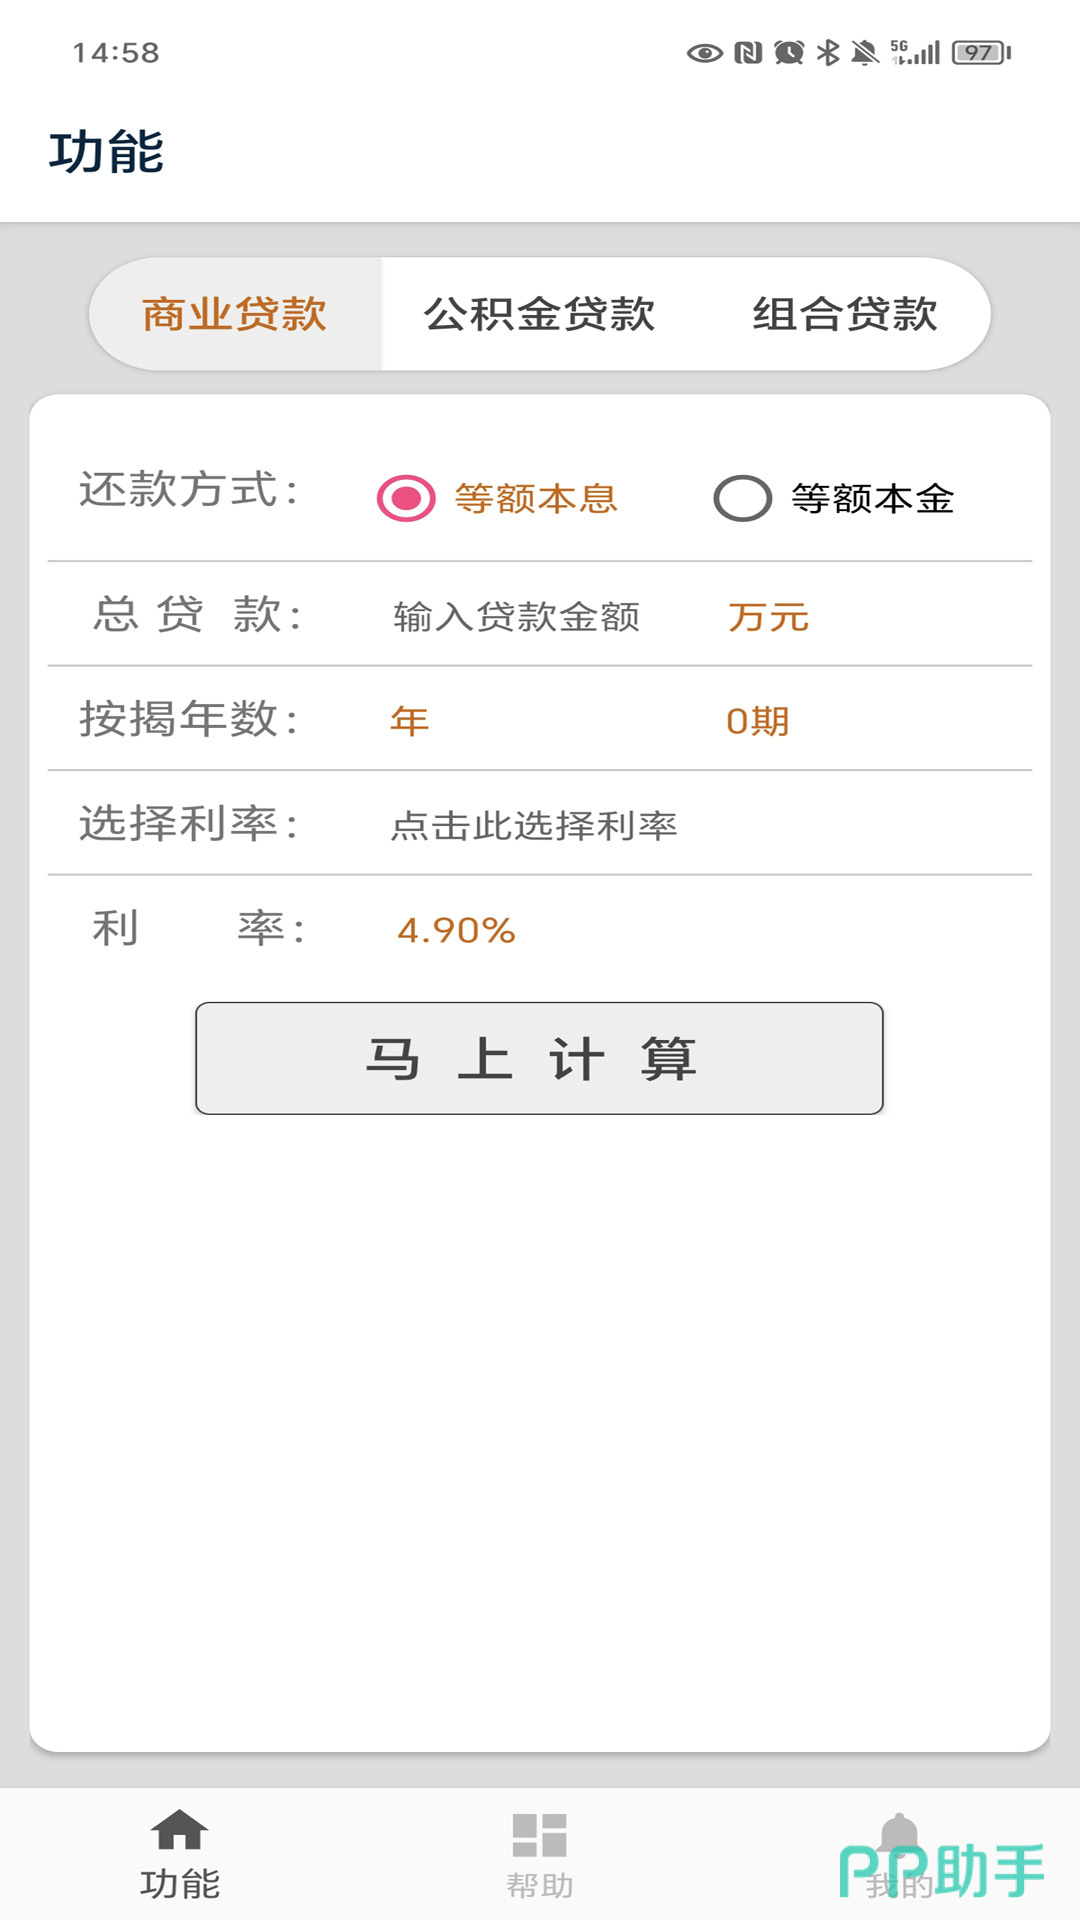
Task: Tap the 0期 periods field
Action: coord(758,721)
